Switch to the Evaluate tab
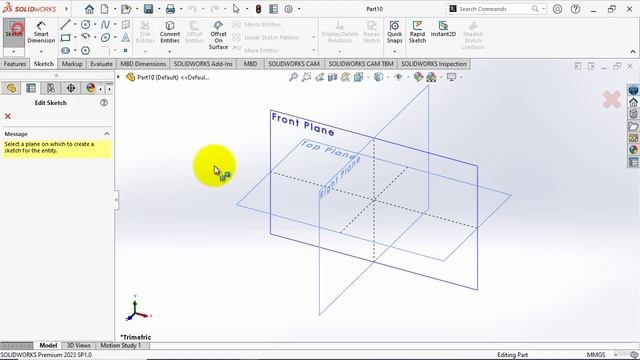 (101, 64)
